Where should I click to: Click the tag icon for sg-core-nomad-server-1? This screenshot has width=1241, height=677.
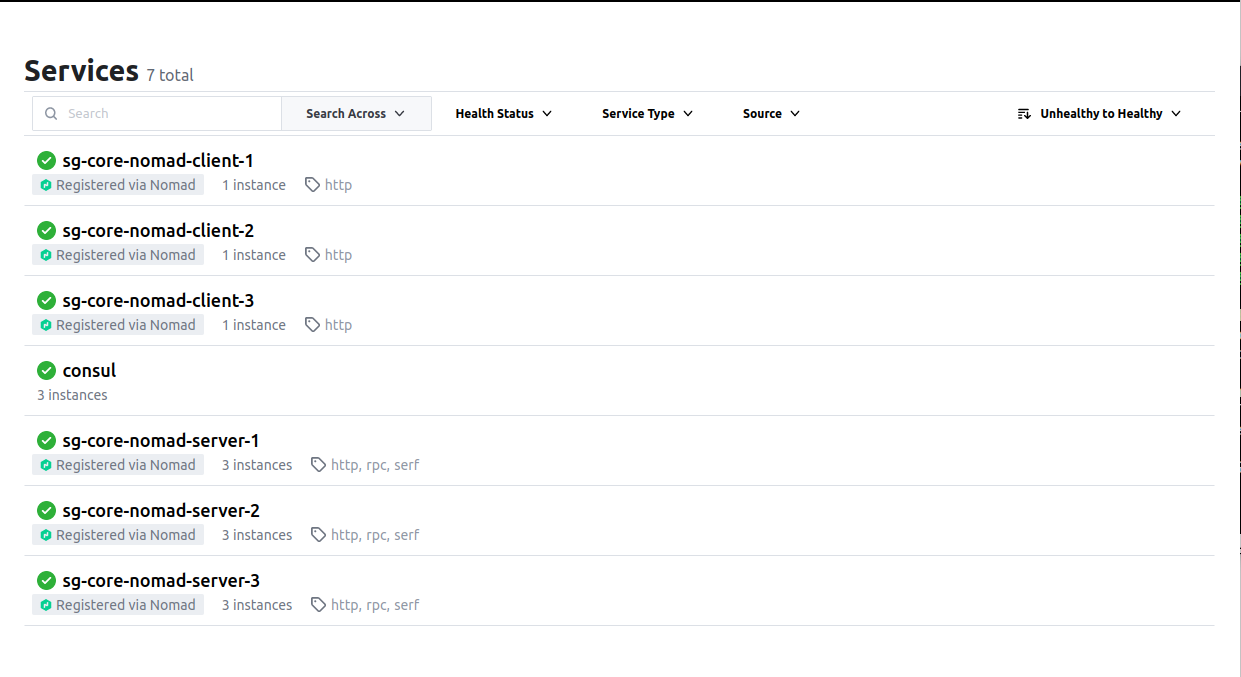(319, 465)
